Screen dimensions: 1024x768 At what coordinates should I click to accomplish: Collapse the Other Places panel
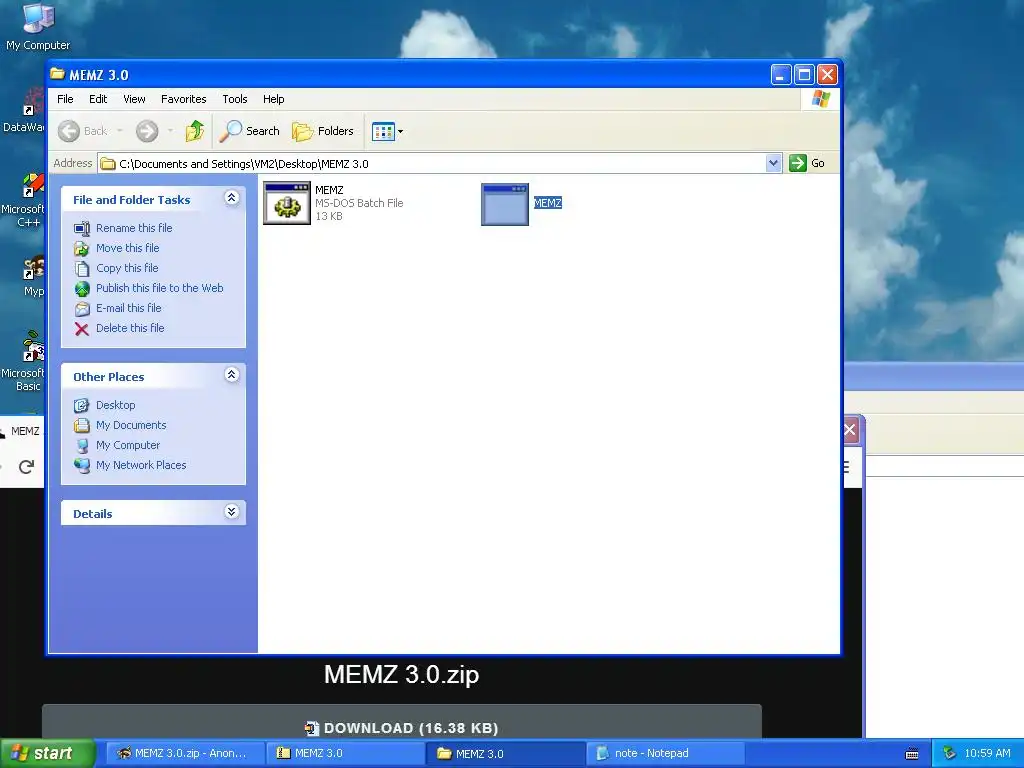231,375
